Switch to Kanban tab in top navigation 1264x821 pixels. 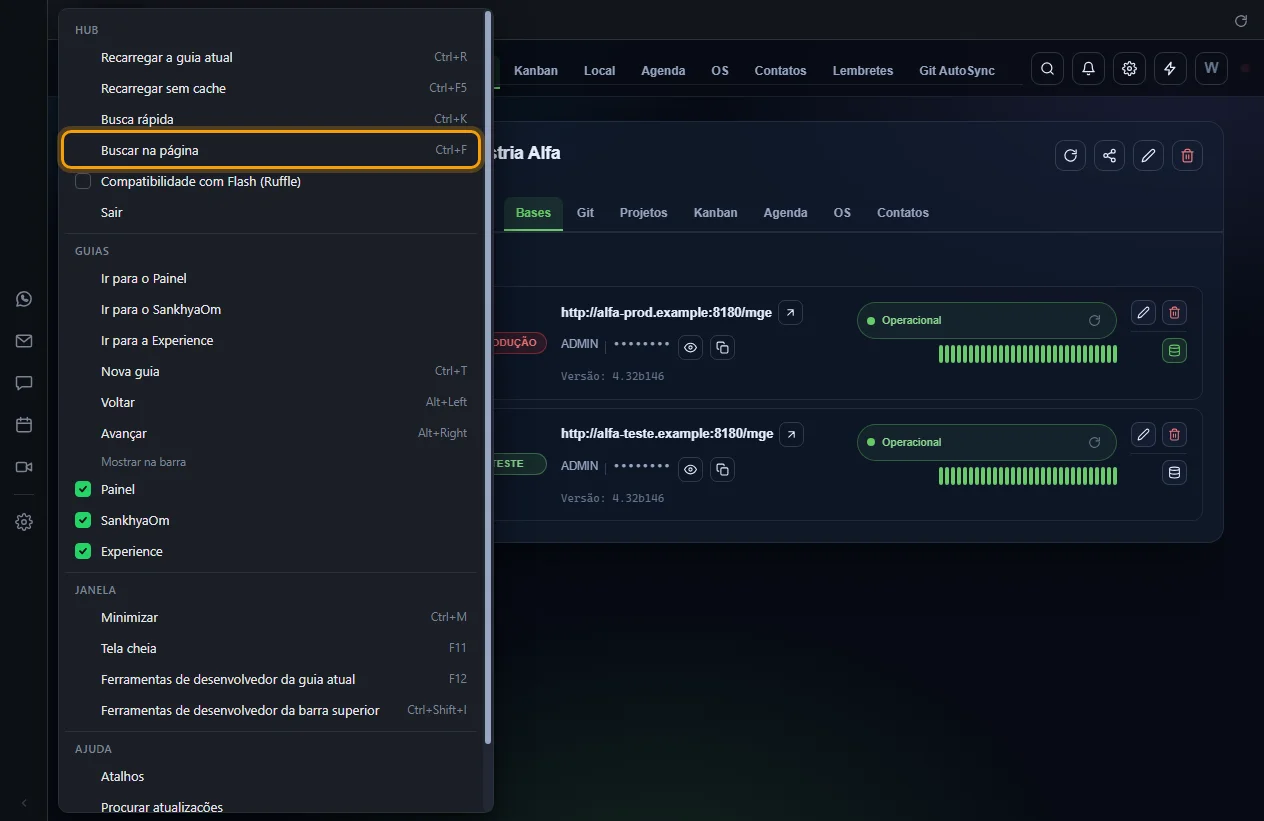coord(536,71)
